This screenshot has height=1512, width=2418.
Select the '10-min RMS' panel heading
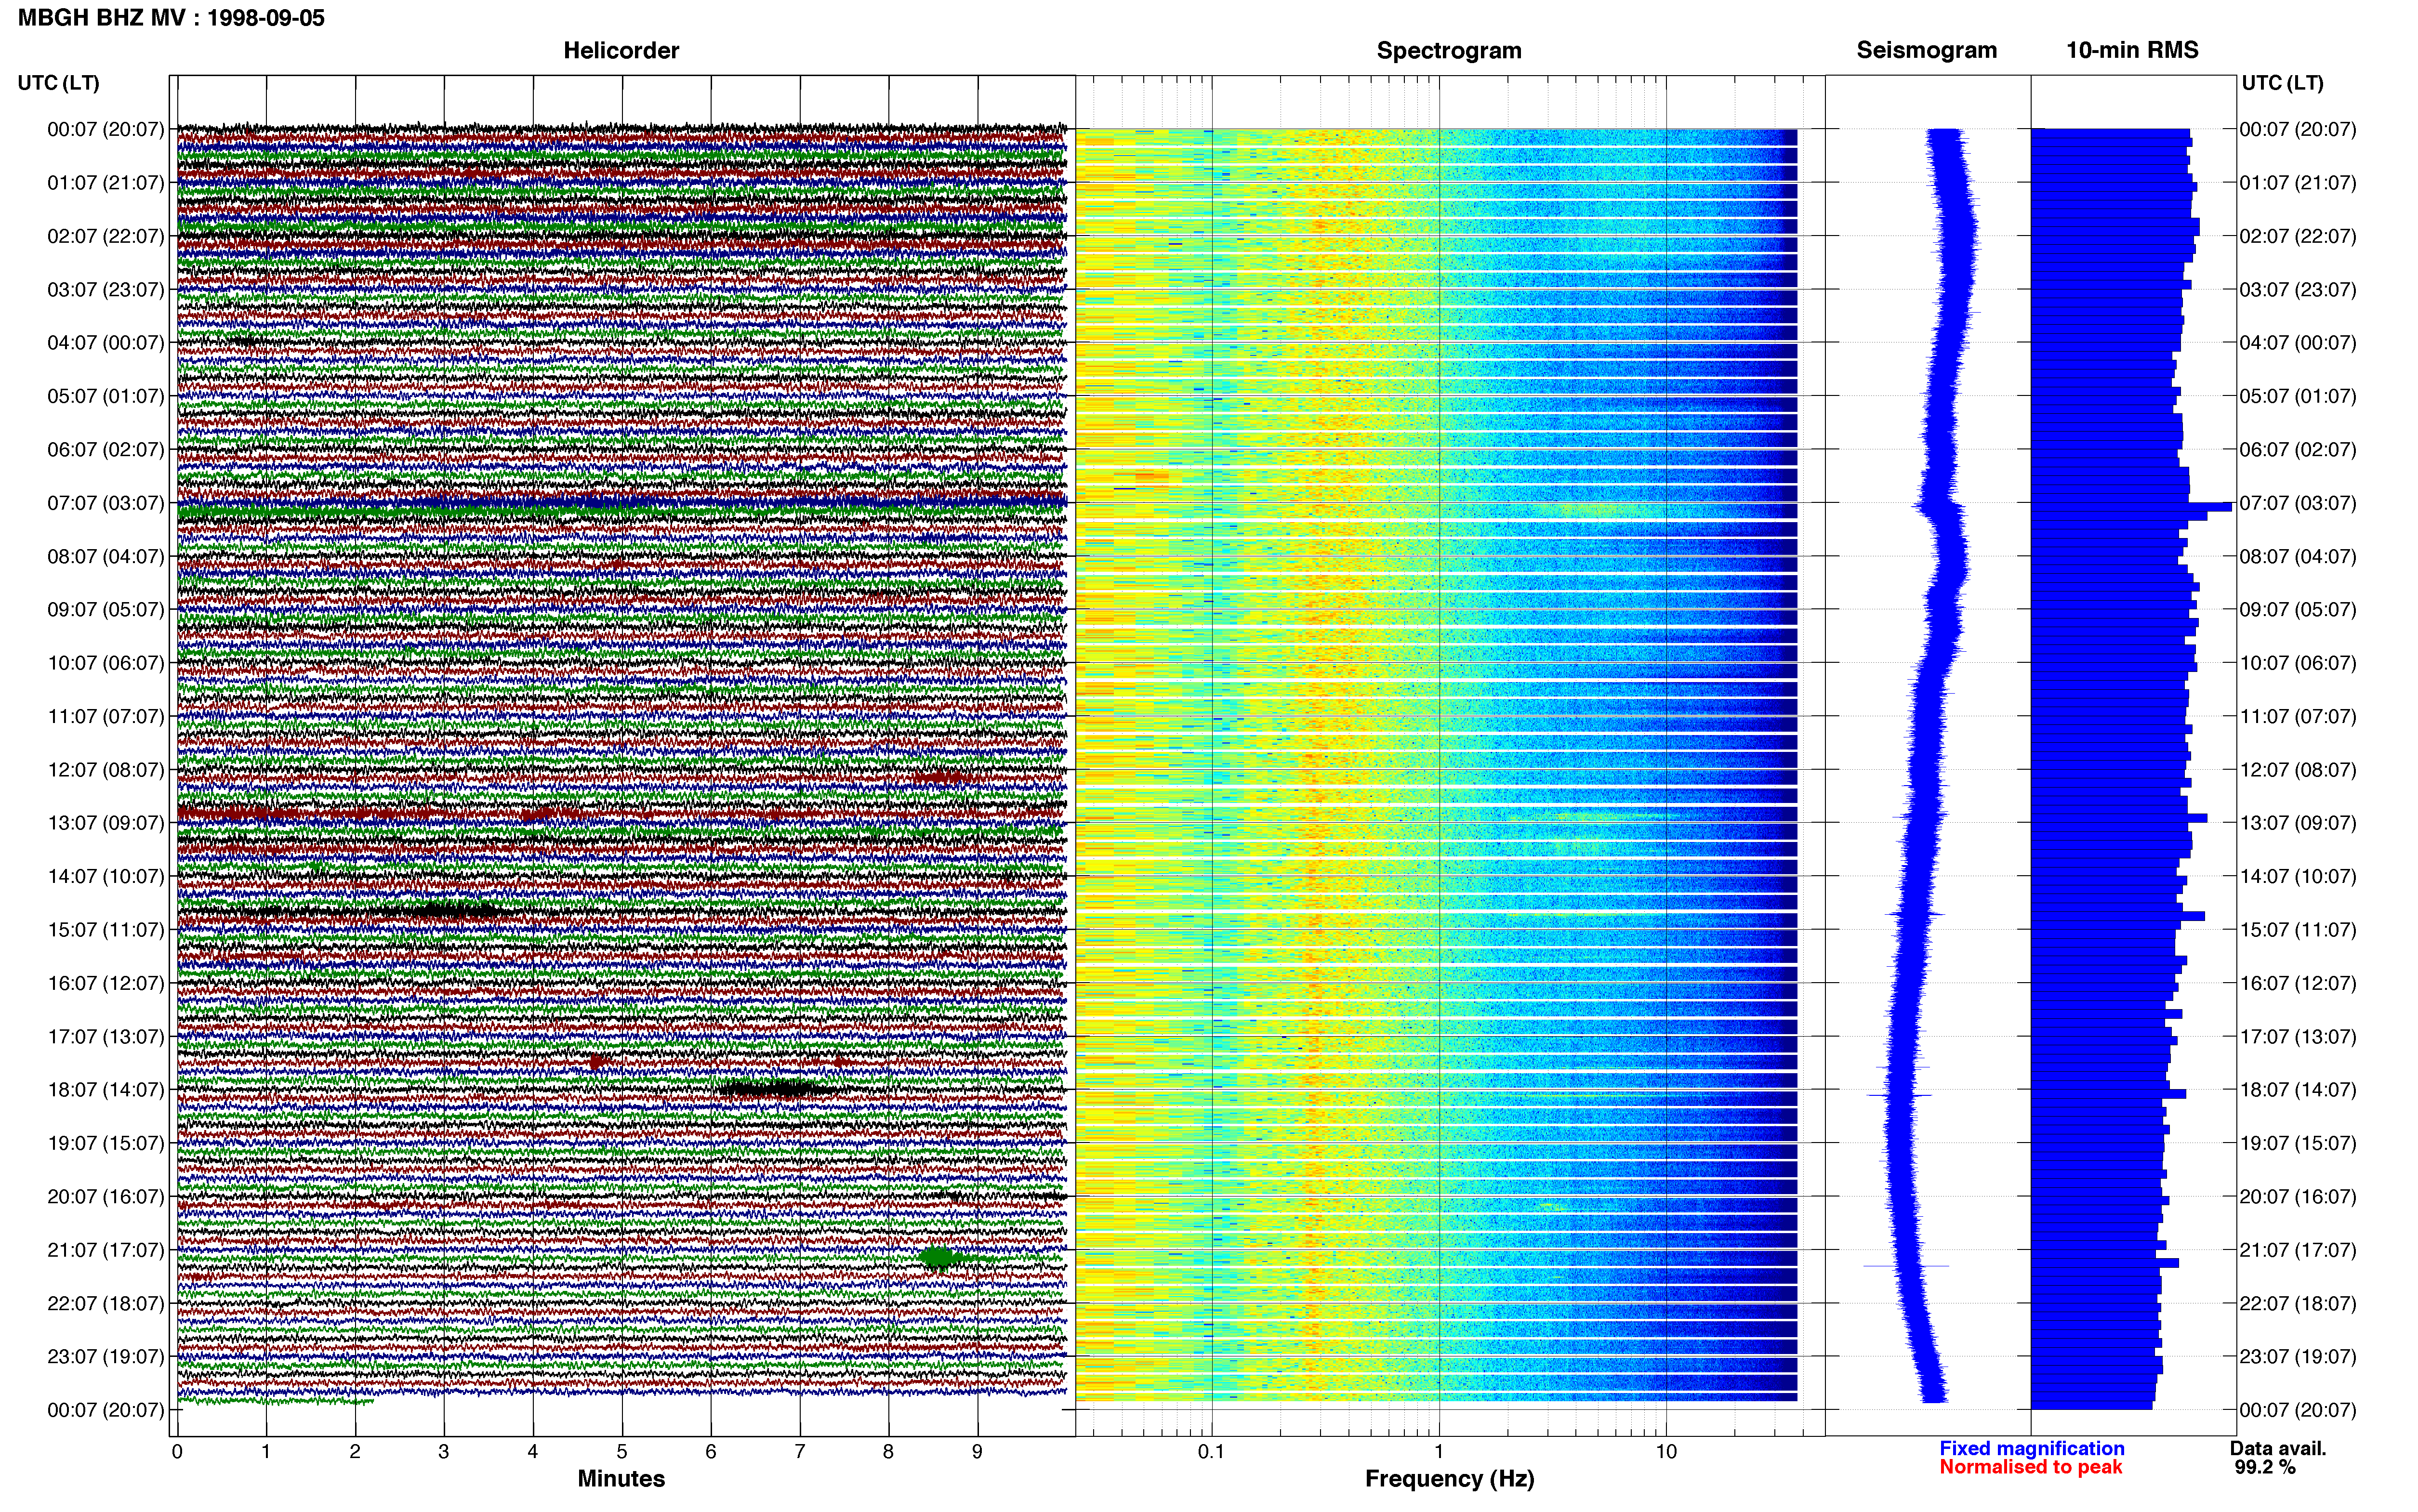[2132, 50]
